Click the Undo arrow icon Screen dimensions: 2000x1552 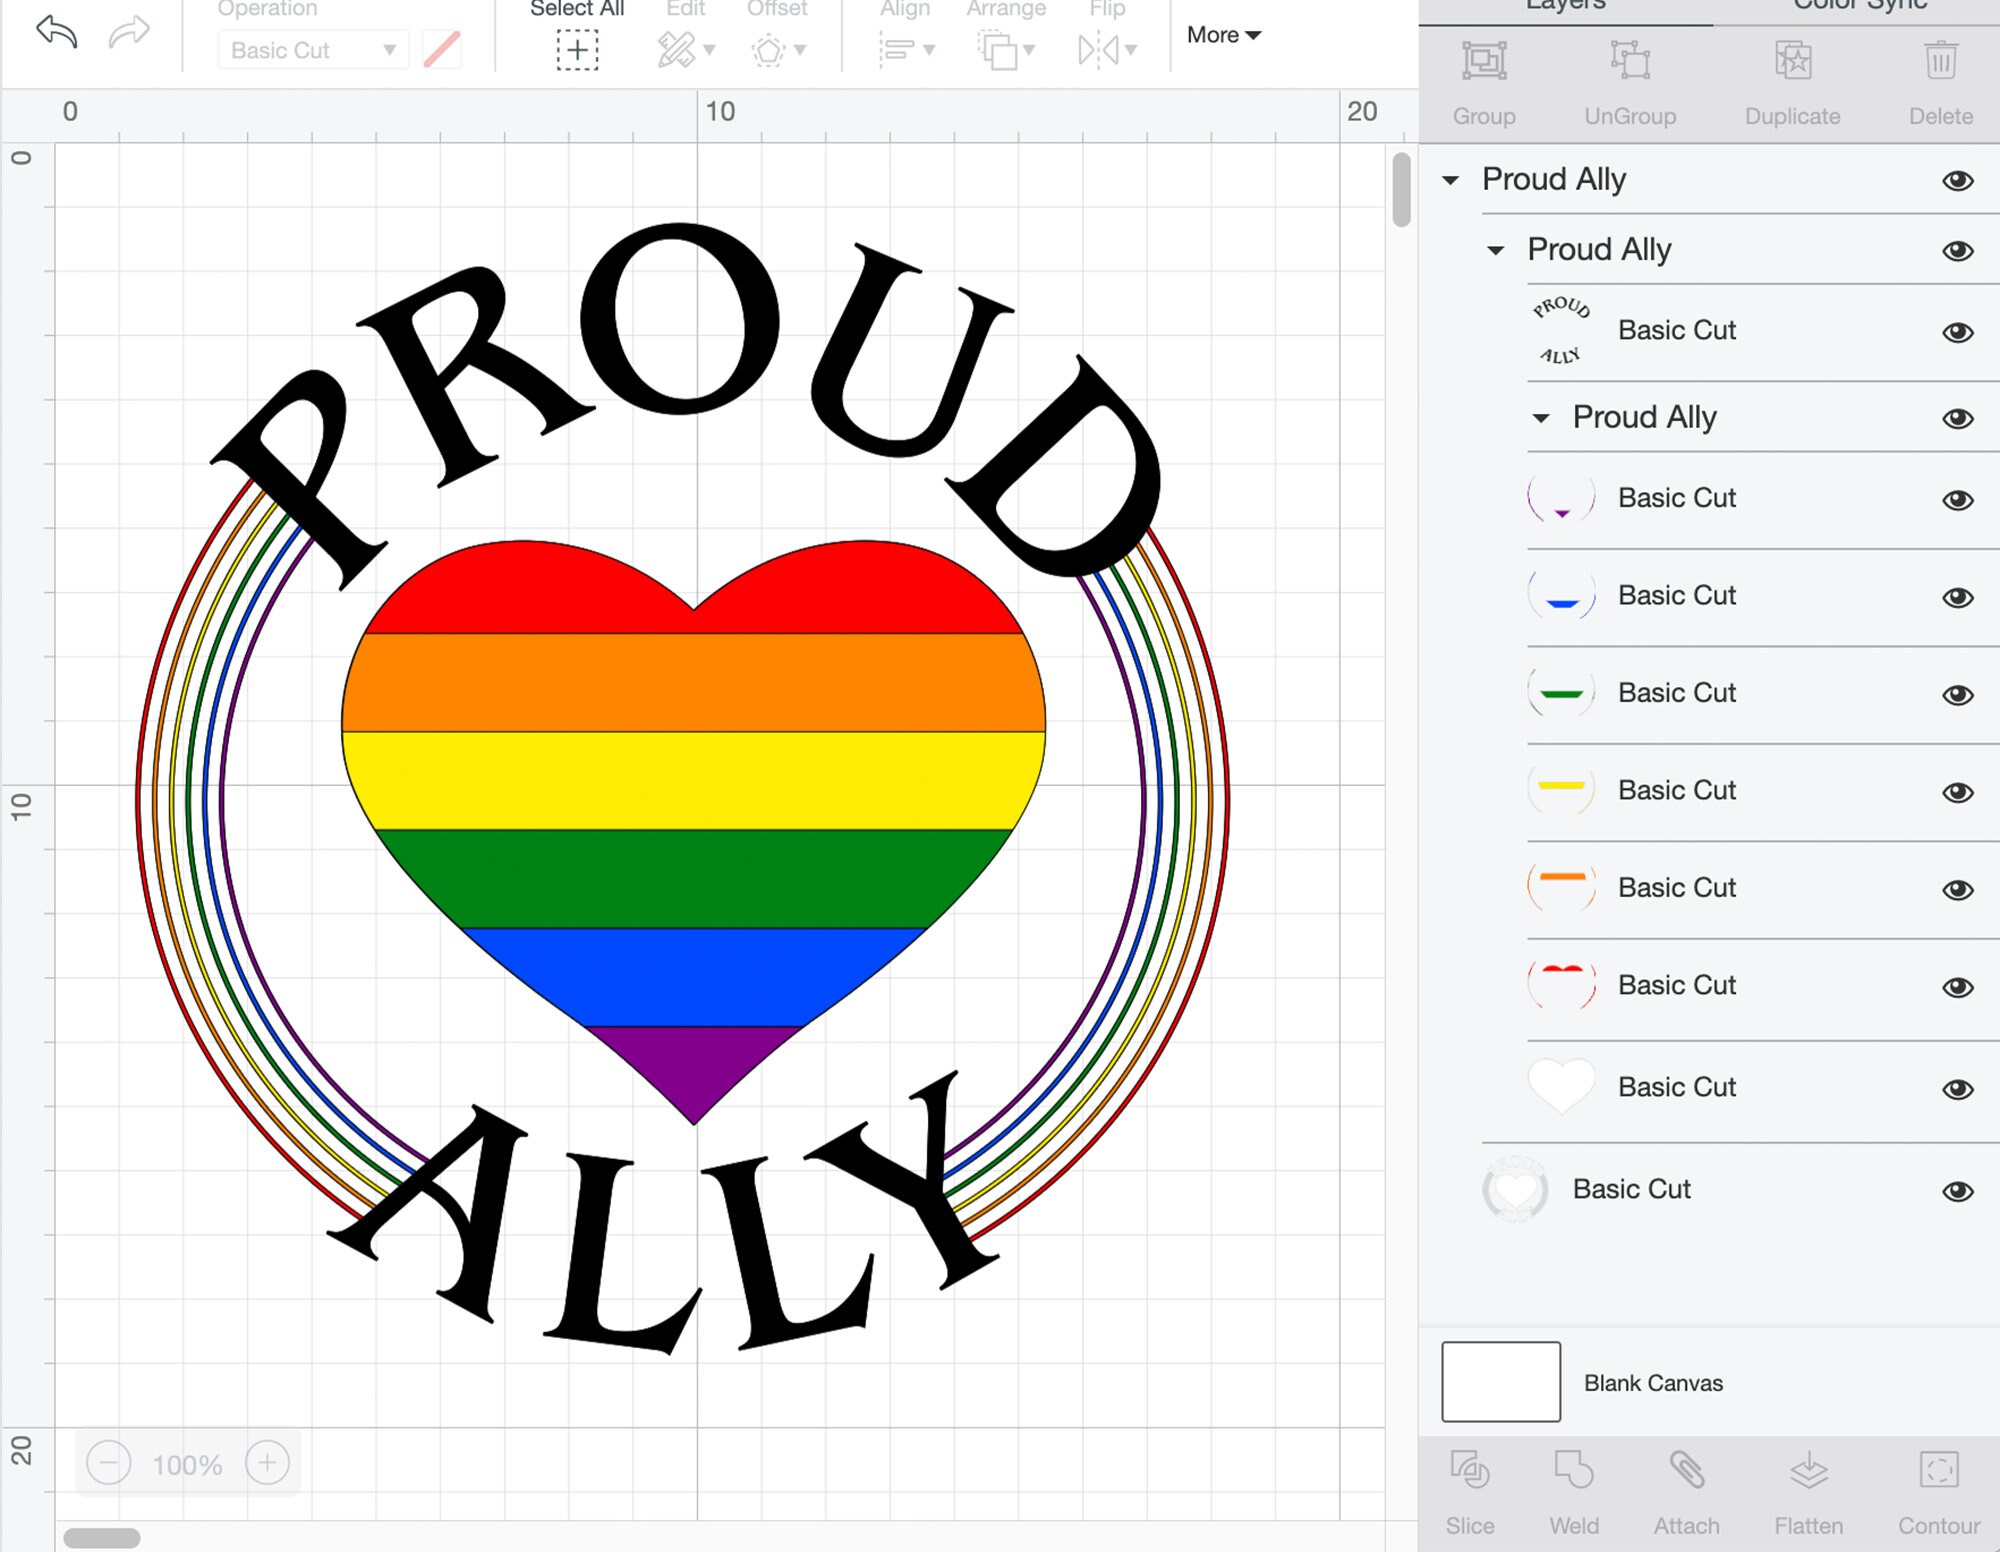[x=57, y=32]
